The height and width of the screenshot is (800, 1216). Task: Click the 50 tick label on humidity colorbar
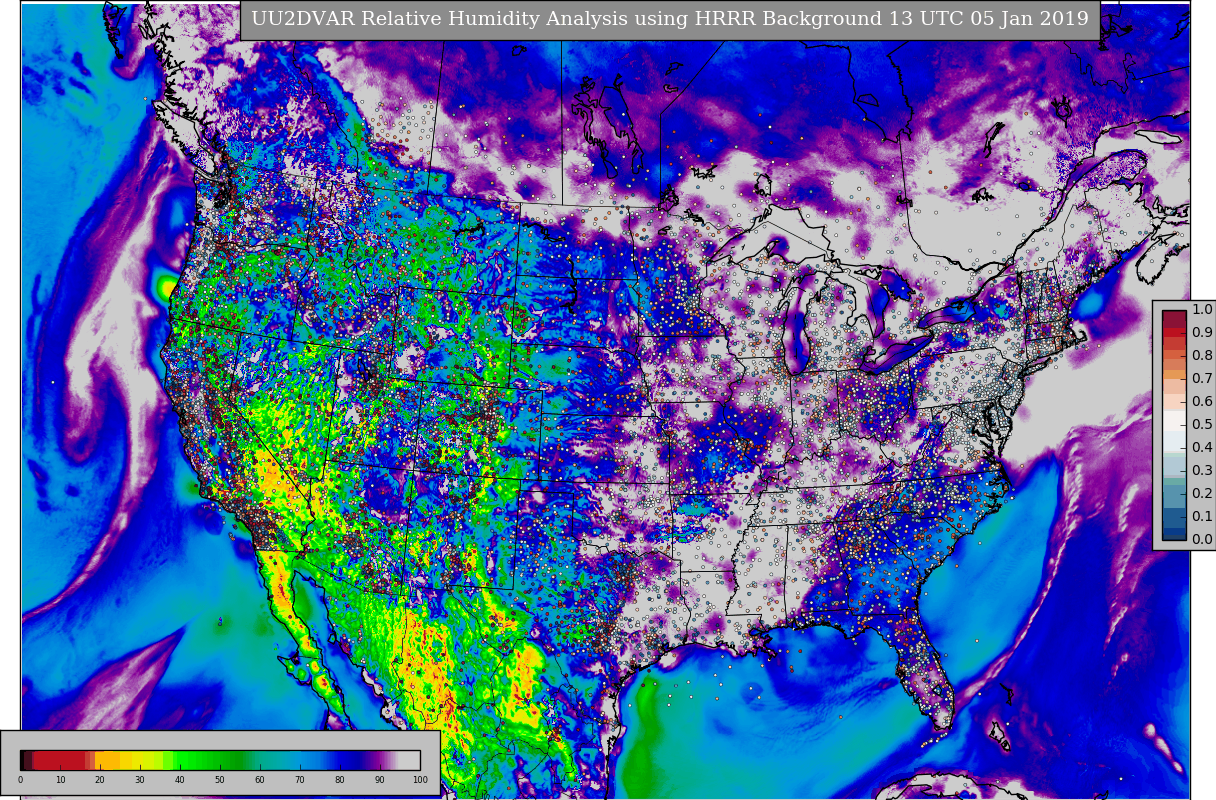coord(220,780)
